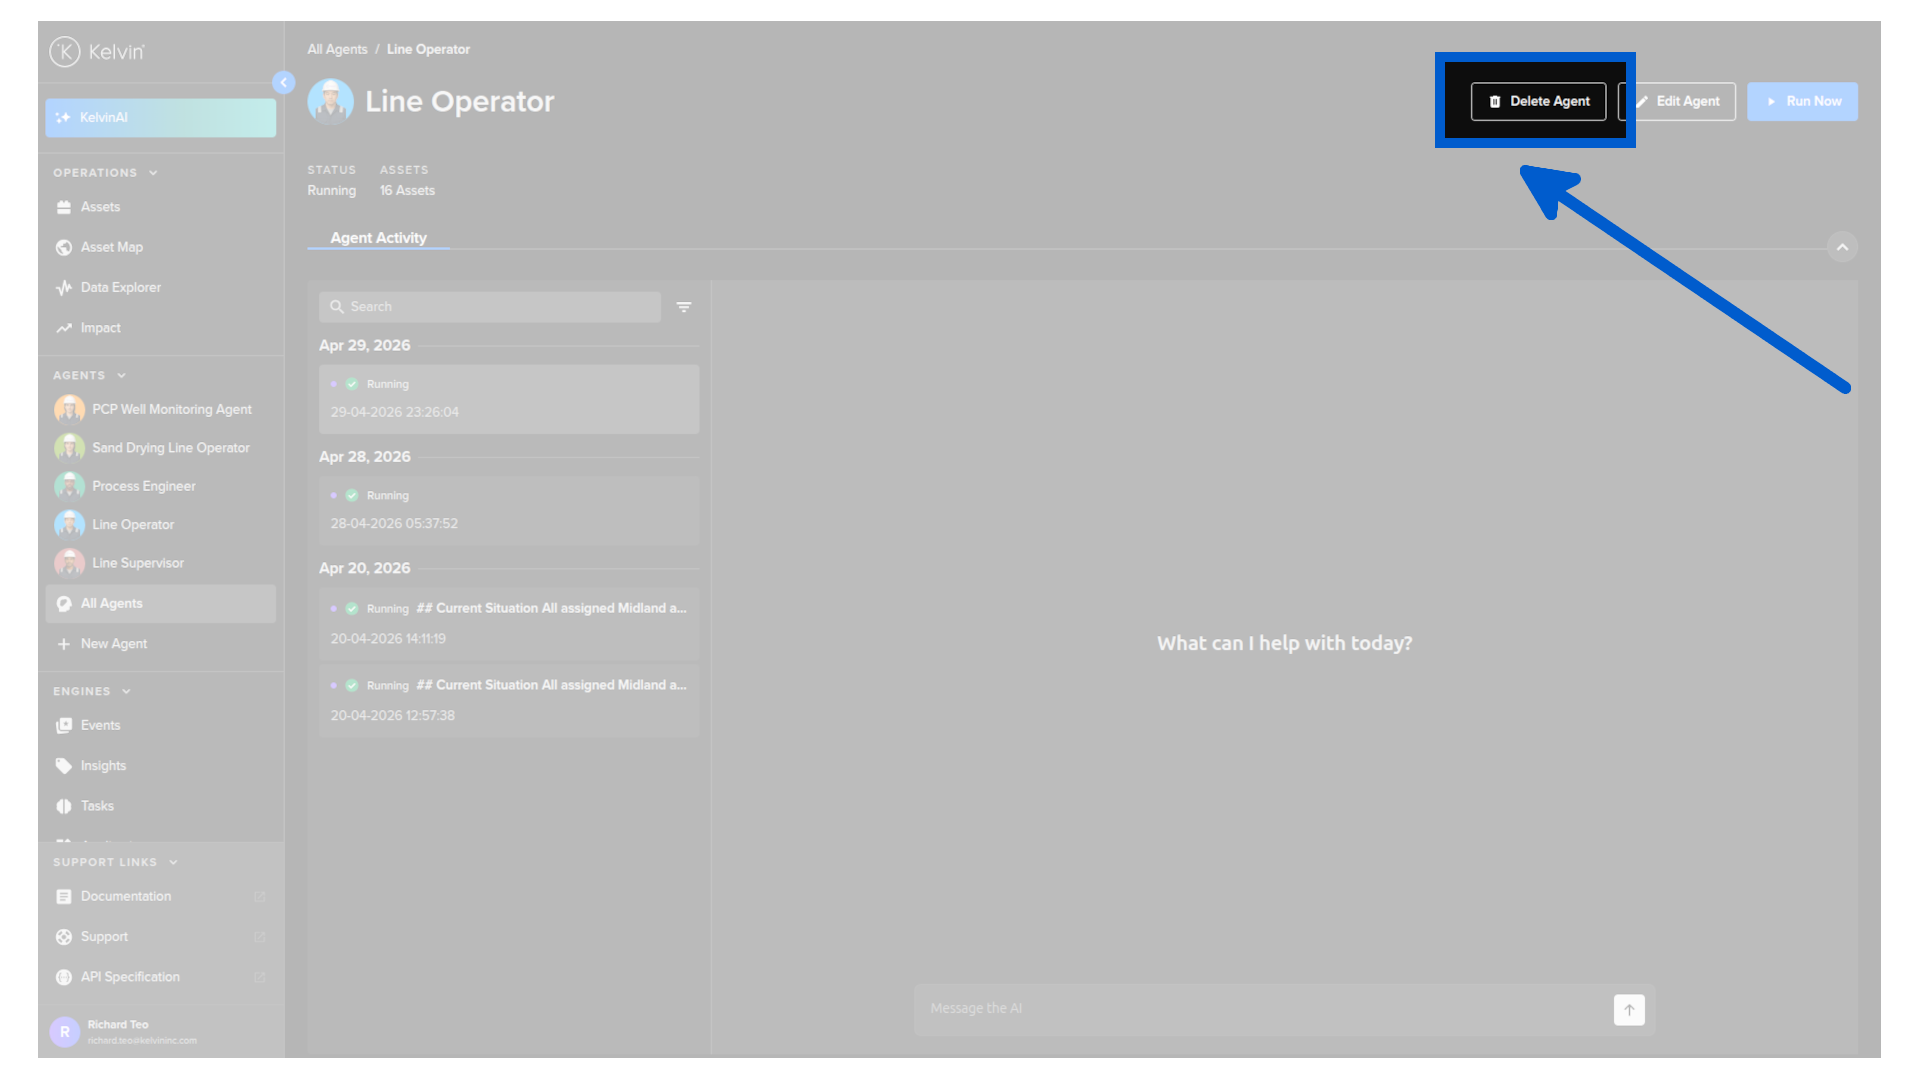The width and height of the screenshot is (1920, 1080).
Task: Open the KelvinAI assistant
Action: click(160, 118)
